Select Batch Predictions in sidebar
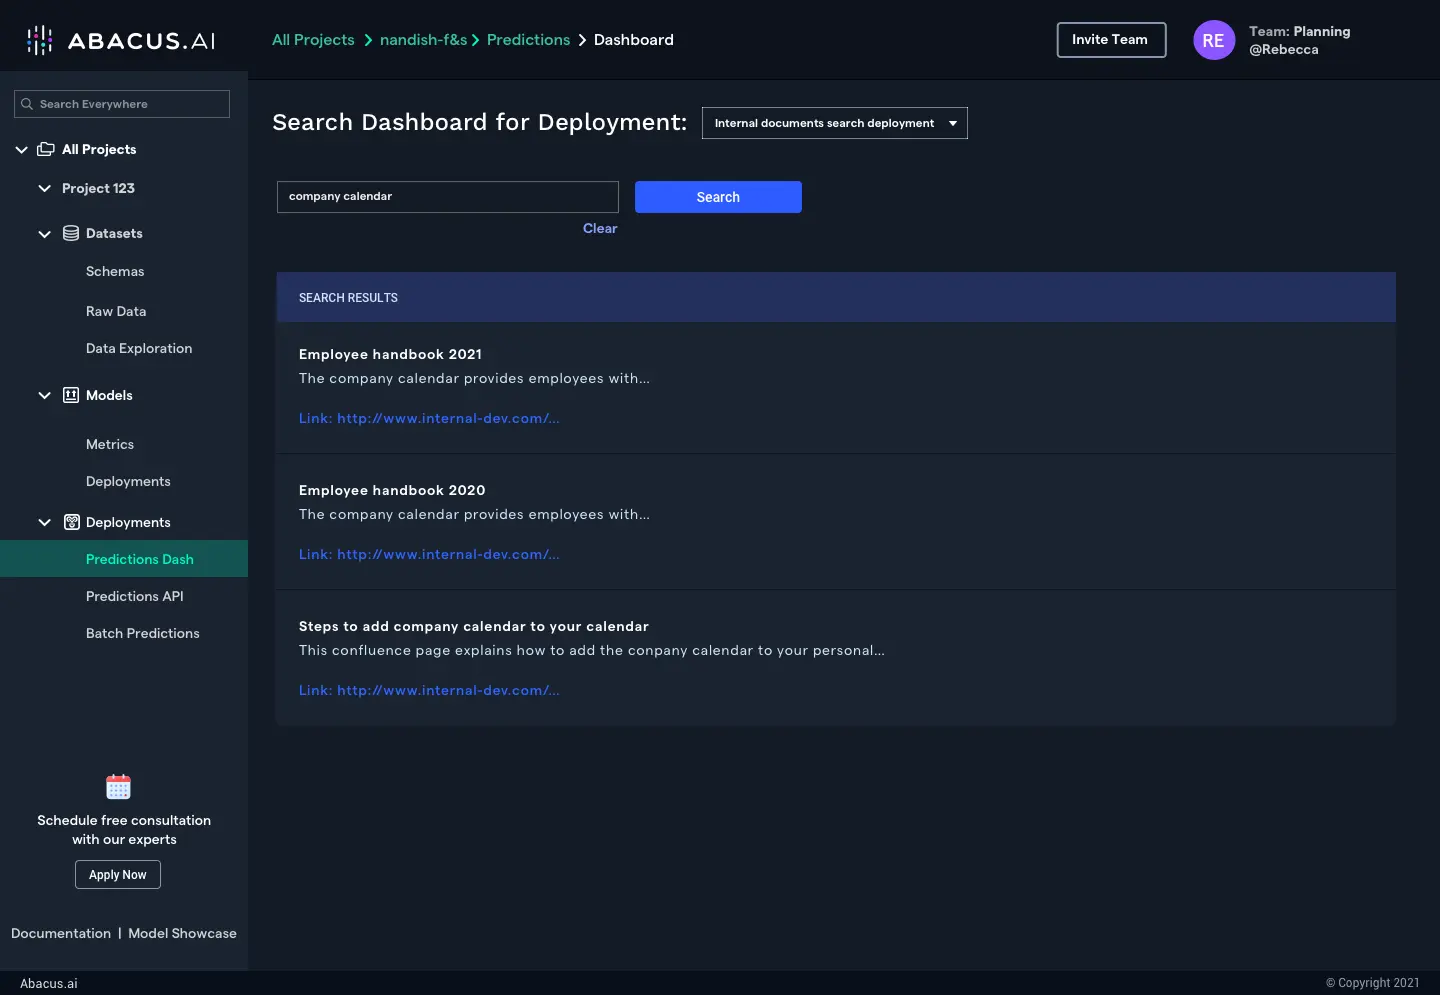This screenshot has height=995, width=1440. coord(142,633)
